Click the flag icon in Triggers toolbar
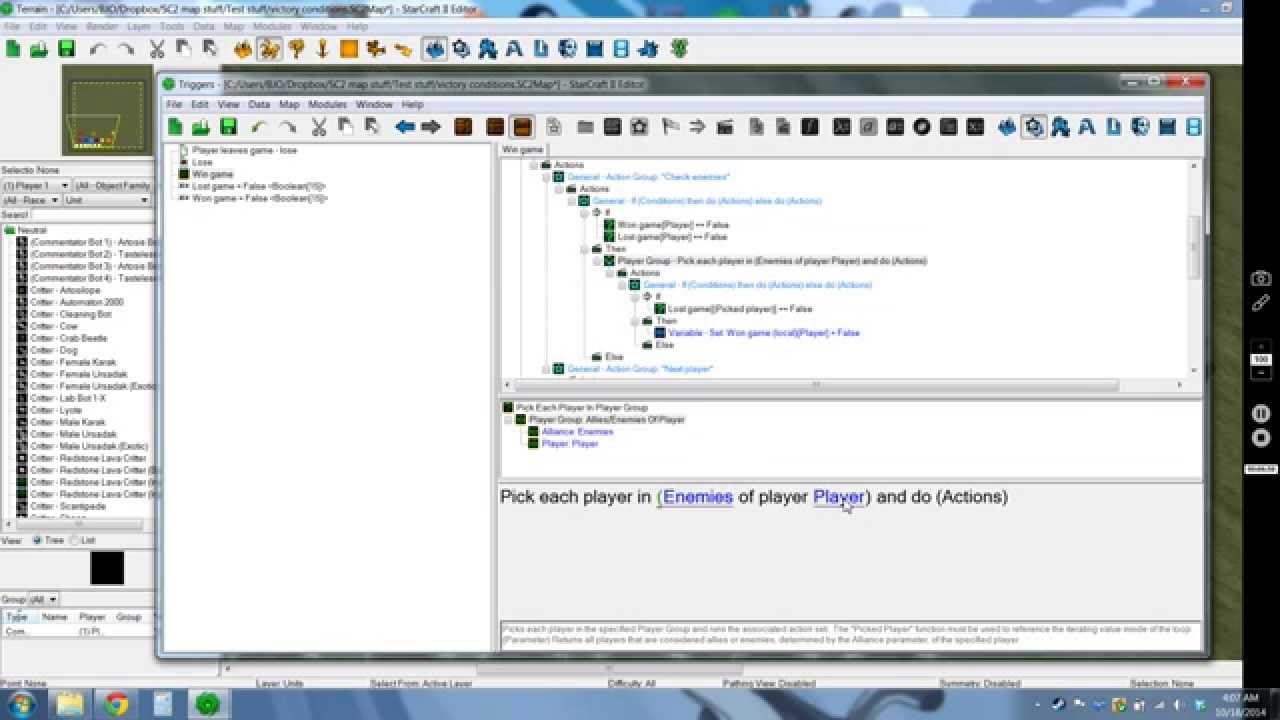1280x720 pixels. [x=671, y=127]
